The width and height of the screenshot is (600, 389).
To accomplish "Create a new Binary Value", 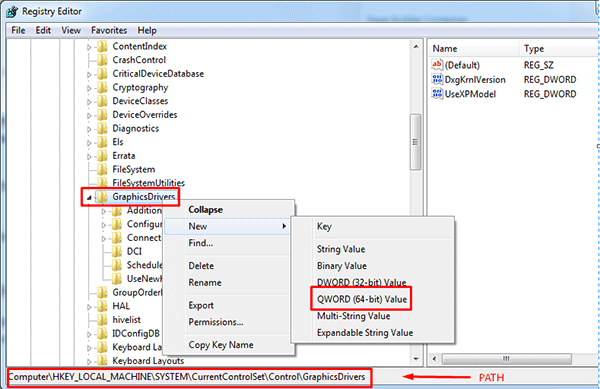I will pos(372,266).
